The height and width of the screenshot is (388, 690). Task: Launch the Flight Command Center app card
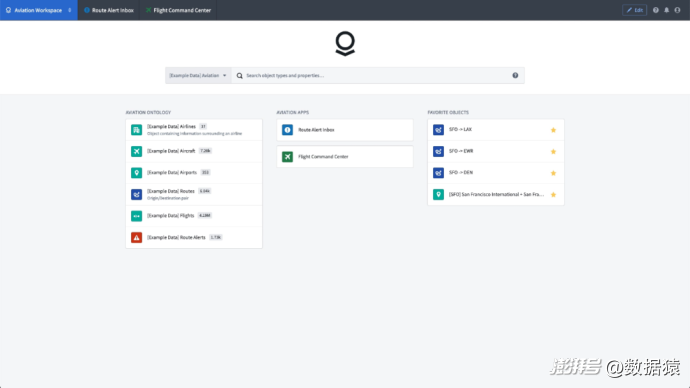(x=345, y=157)
